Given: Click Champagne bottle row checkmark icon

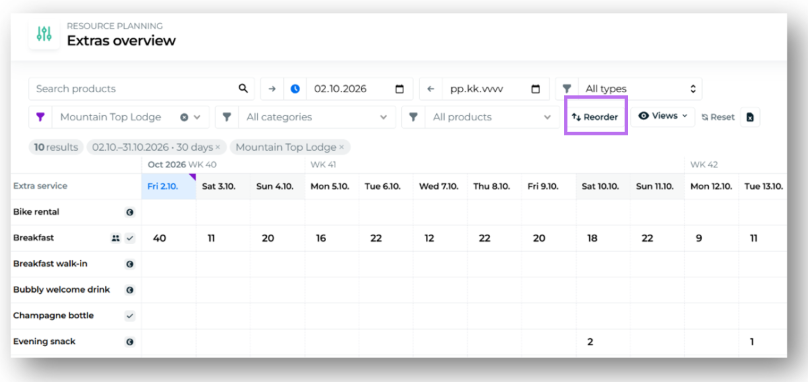Looking at the screenshot, I should pyautogui.click(x=130, y=315).
